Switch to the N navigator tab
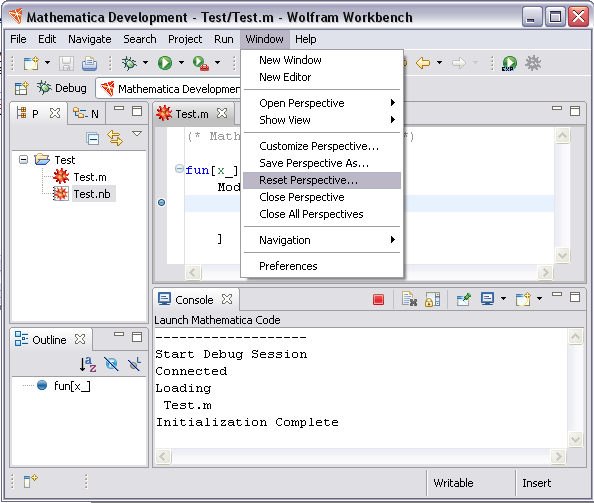 (86, 114)
